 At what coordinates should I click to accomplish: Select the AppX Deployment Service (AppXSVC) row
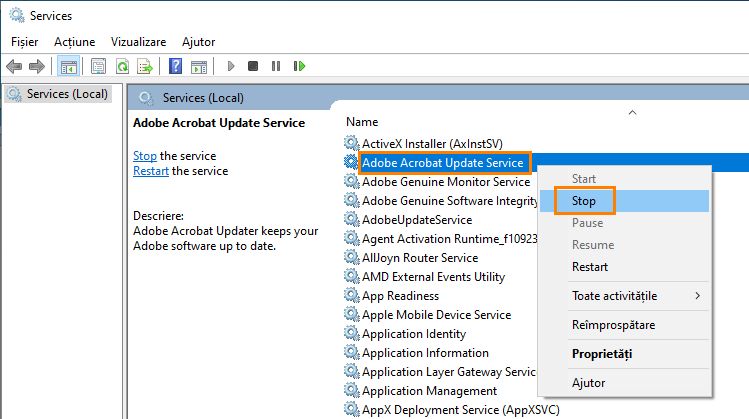[460, 410]
